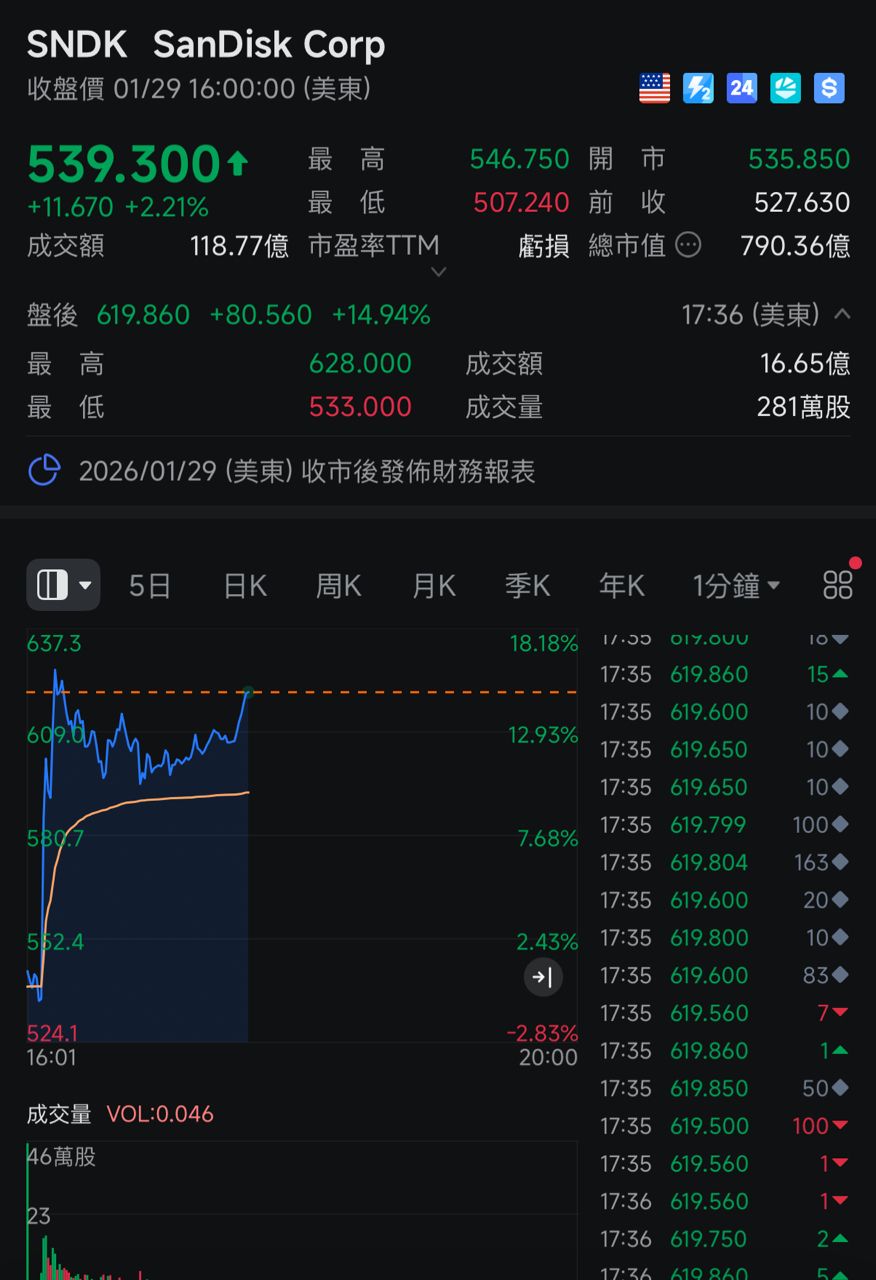This screenshot has height=1280, width=876.
Task: Switch to the 日K chart tab
Action: 245,586
